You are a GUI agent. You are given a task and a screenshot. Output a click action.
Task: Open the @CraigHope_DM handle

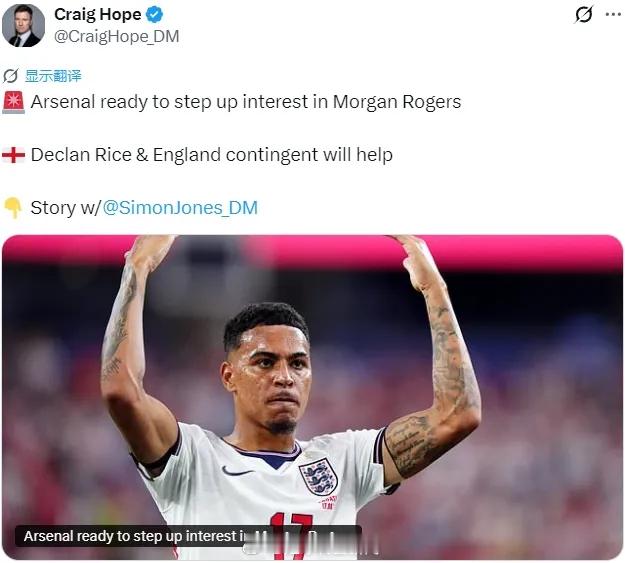coord(116,36)
